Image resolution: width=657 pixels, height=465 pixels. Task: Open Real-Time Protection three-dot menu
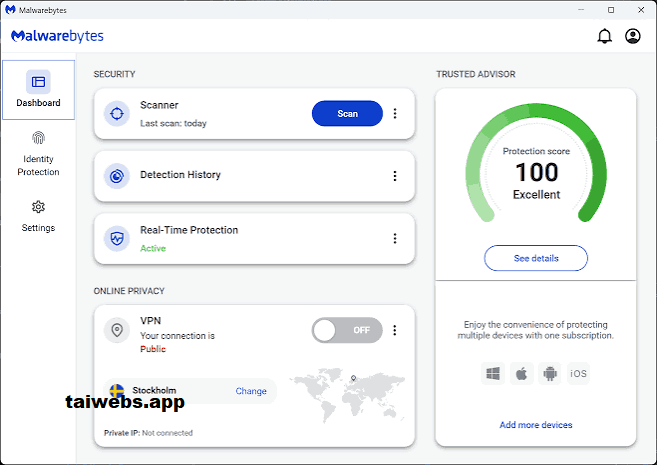pos(395,239)
